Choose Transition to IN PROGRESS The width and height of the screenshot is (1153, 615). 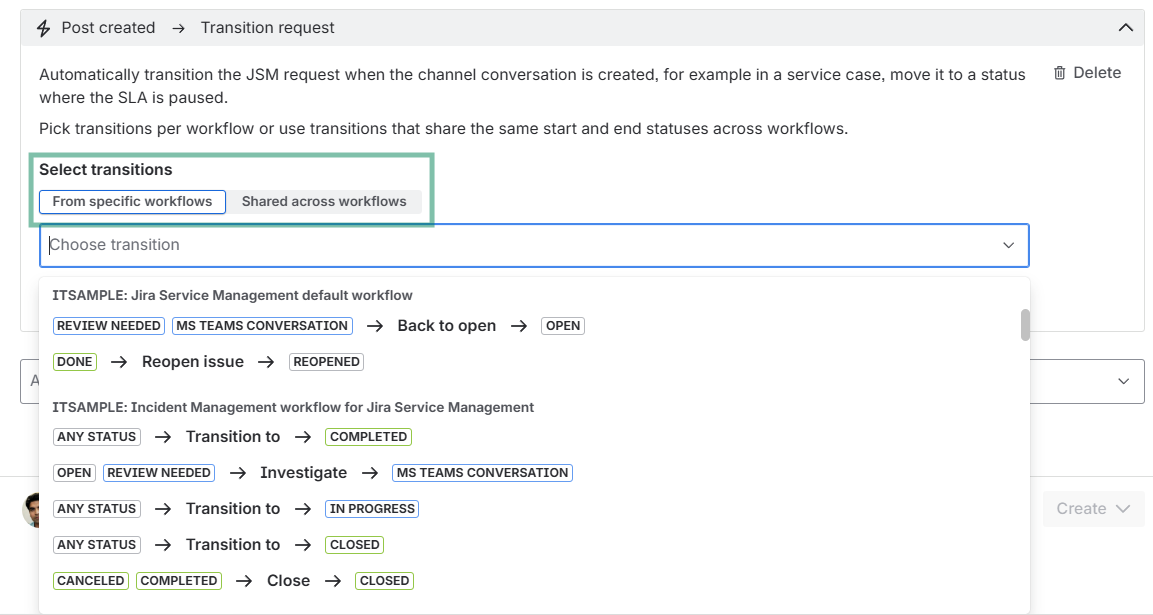coord(235,509)
